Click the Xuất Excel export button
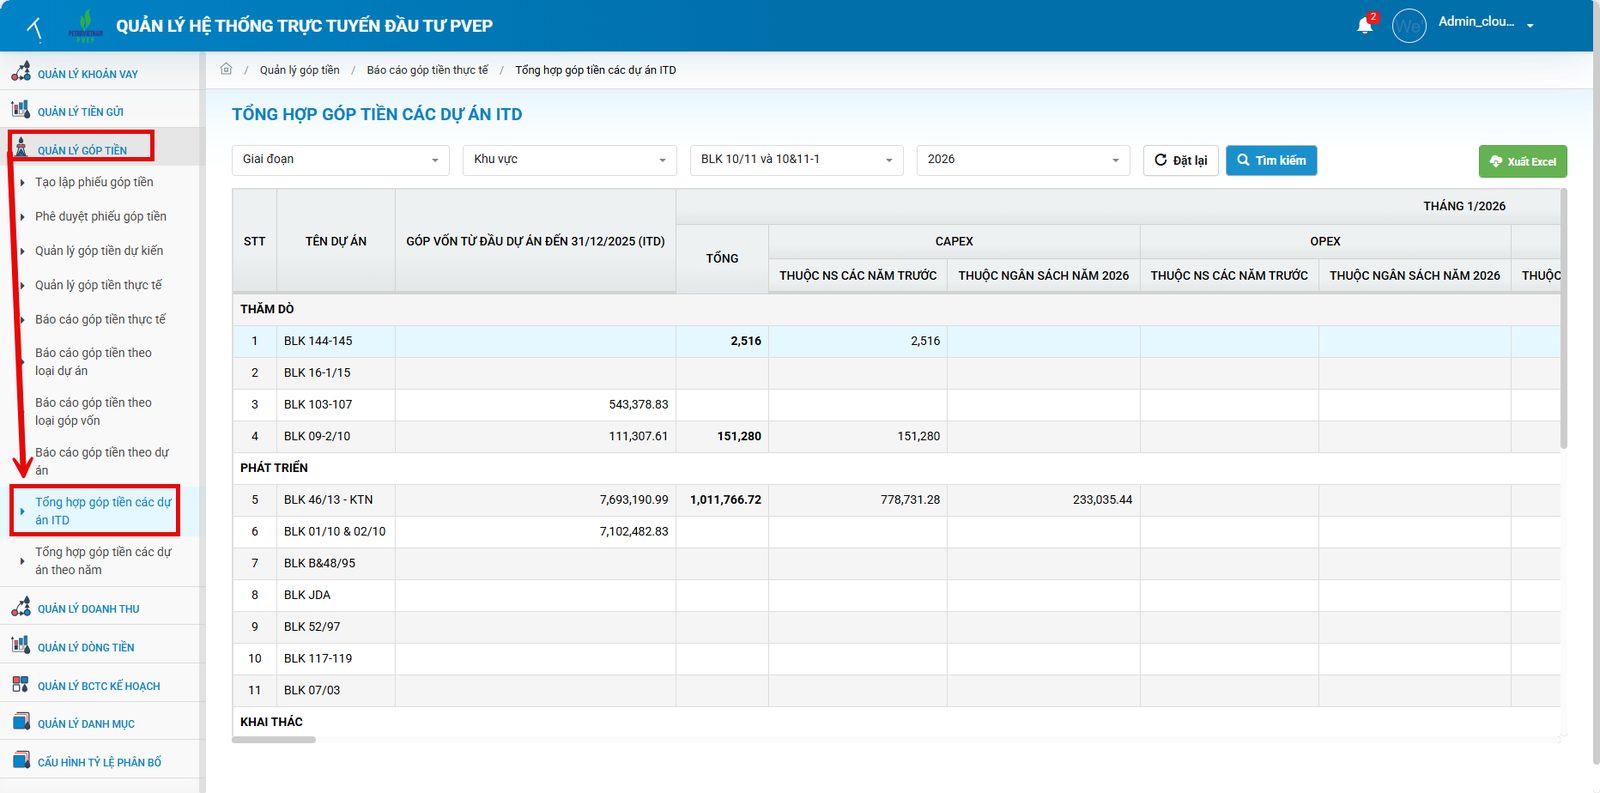Viewport: 1600px width, 793px height. pyautogui.click(x=1523, y=161)
